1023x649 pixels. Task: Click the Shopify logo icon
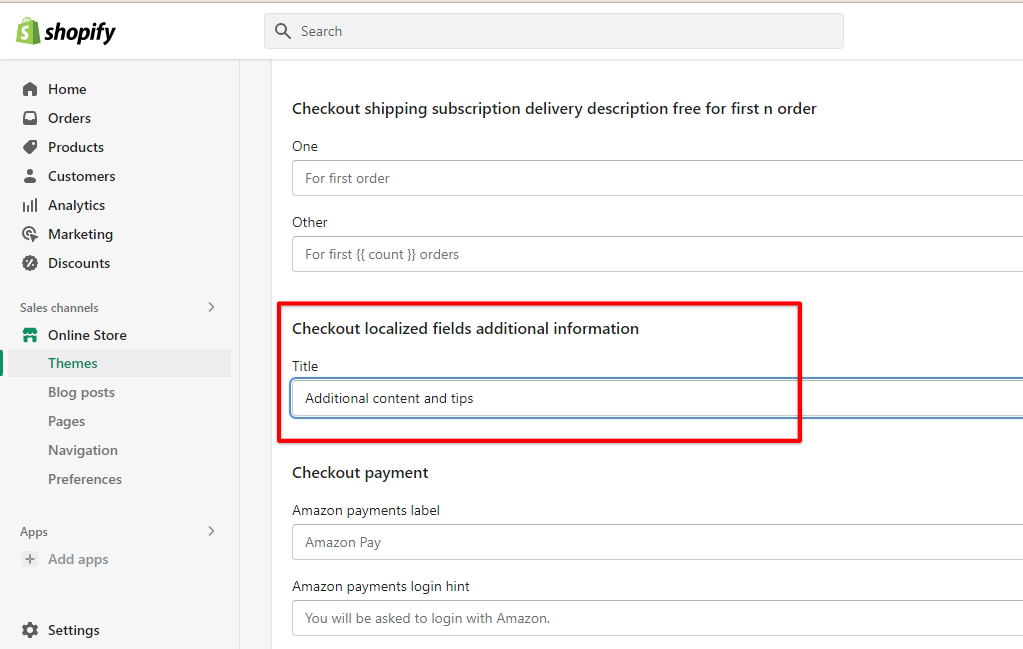(28, 31)
